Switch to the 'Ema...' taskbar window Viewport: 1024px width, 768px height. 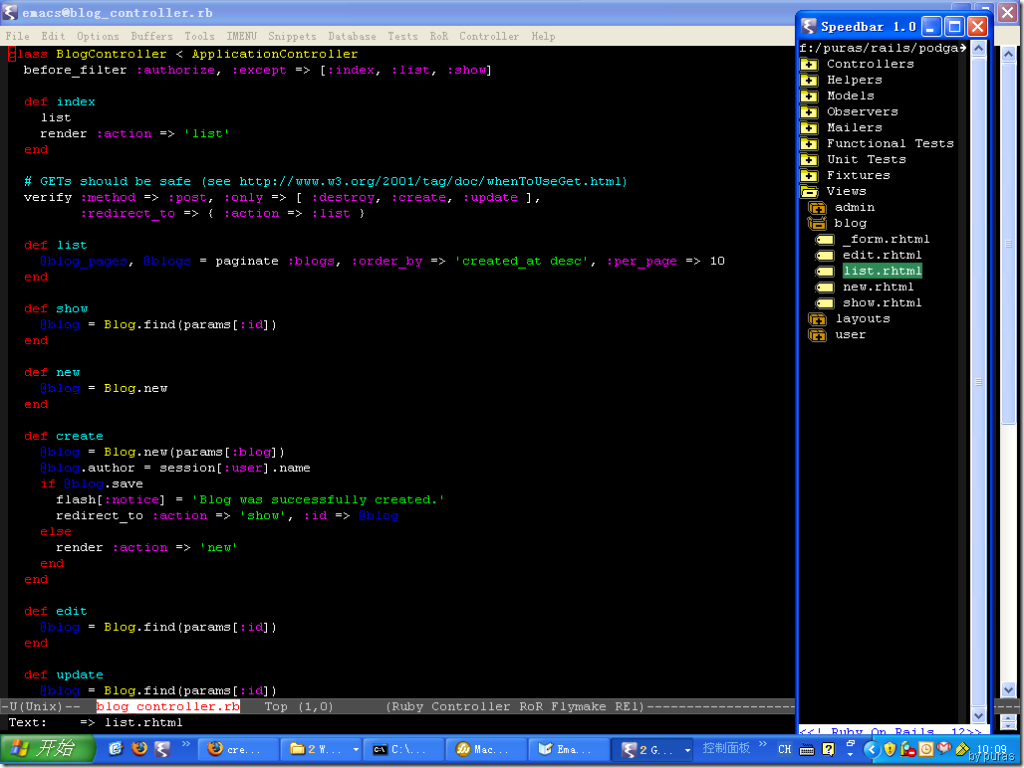[569, 749]
